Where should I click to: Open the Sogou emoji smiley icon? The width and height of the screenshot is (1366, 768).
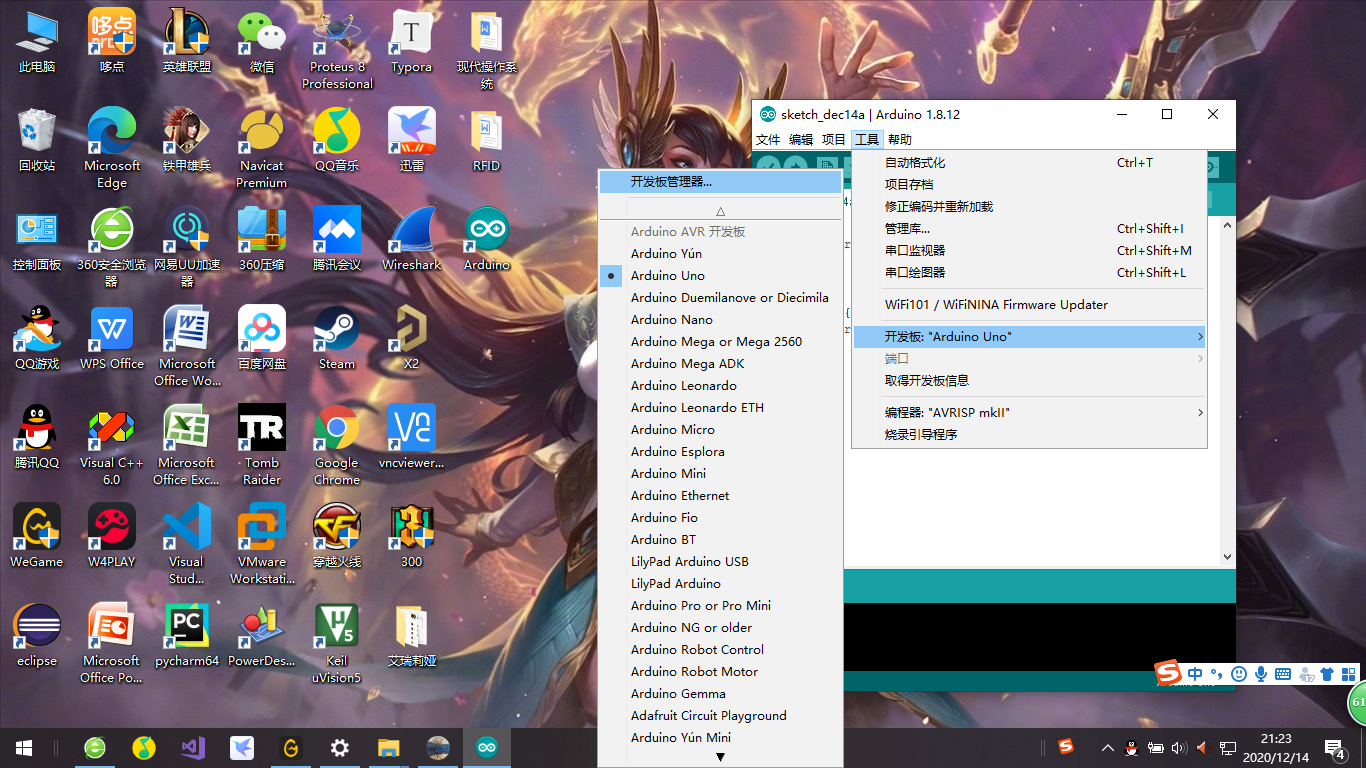[x=1239, y=674]
